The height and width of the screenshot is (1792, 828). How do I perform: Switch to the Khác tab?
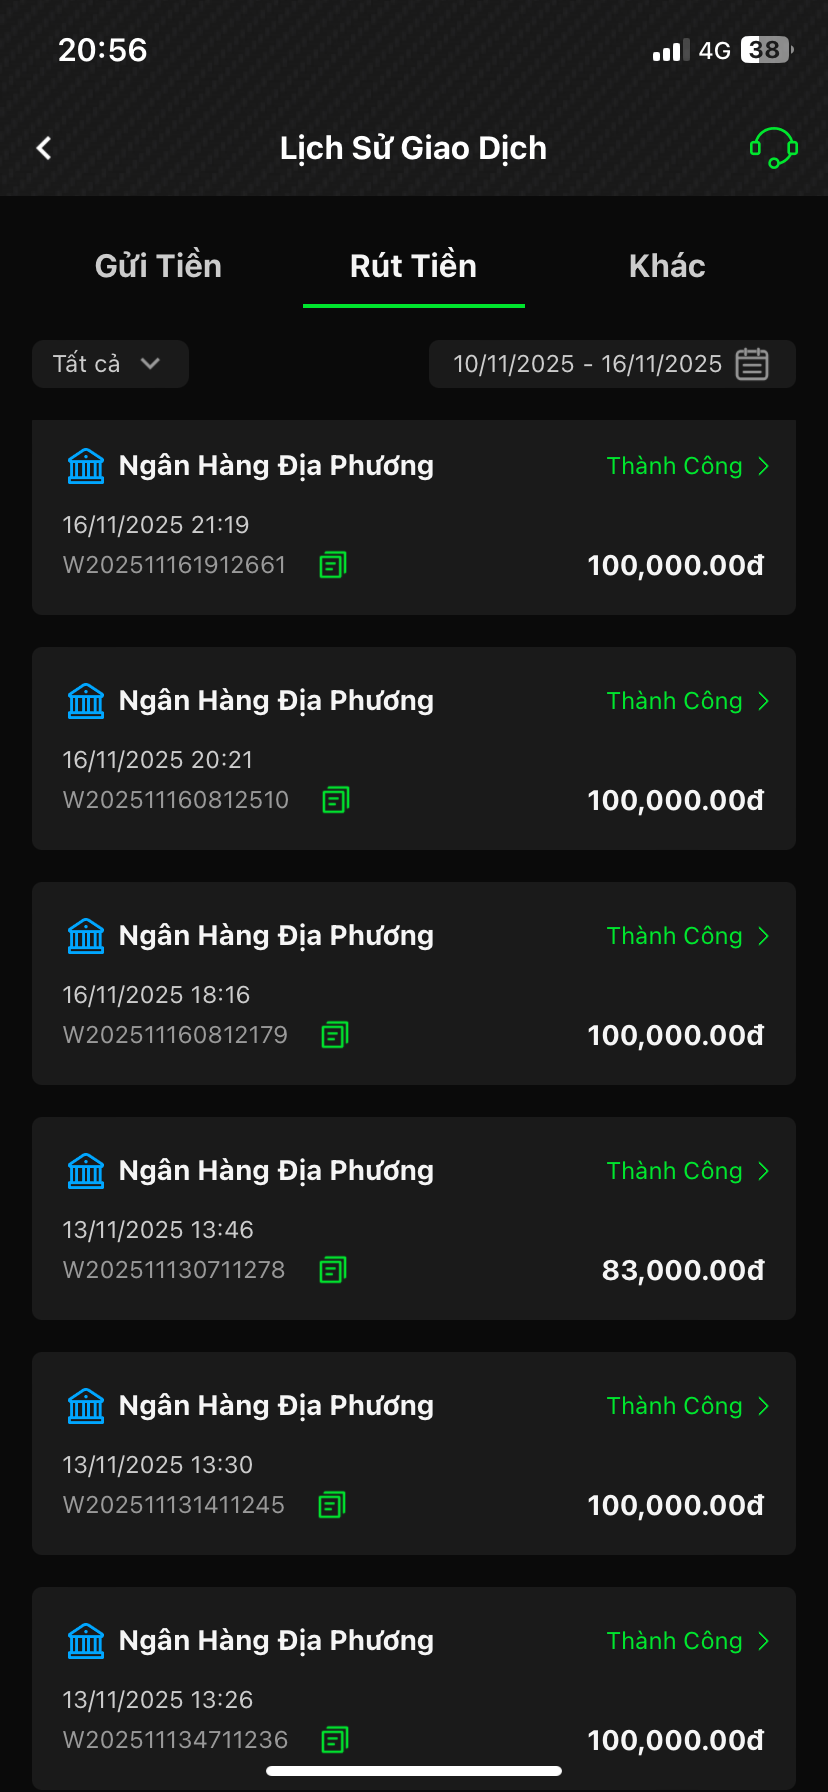[667, 266]
